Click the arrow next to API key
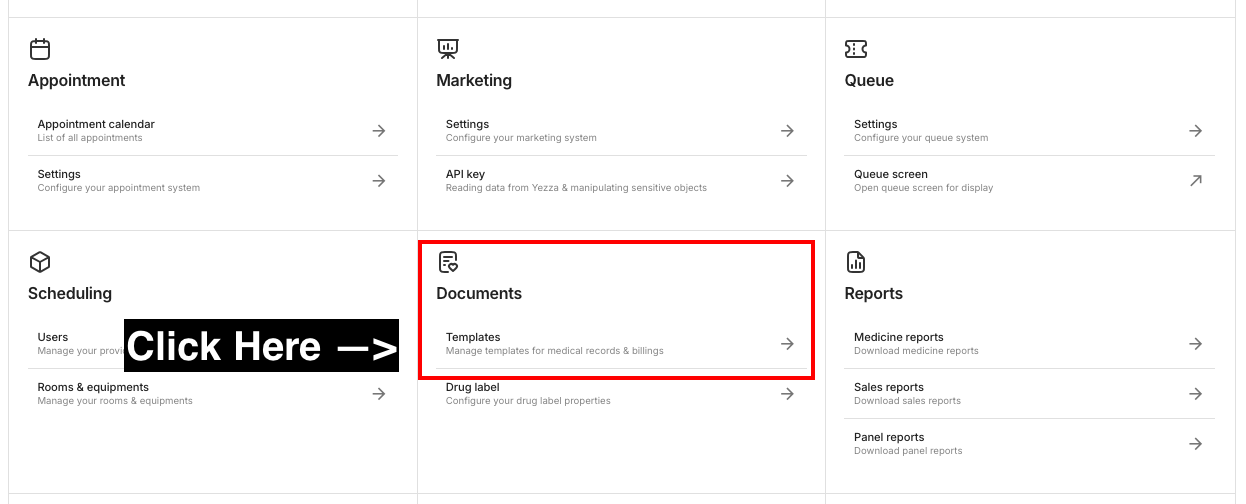Image resolution: width=1246 pixels, height=504 pixels. pyautogui.click(x=787, y=181)
